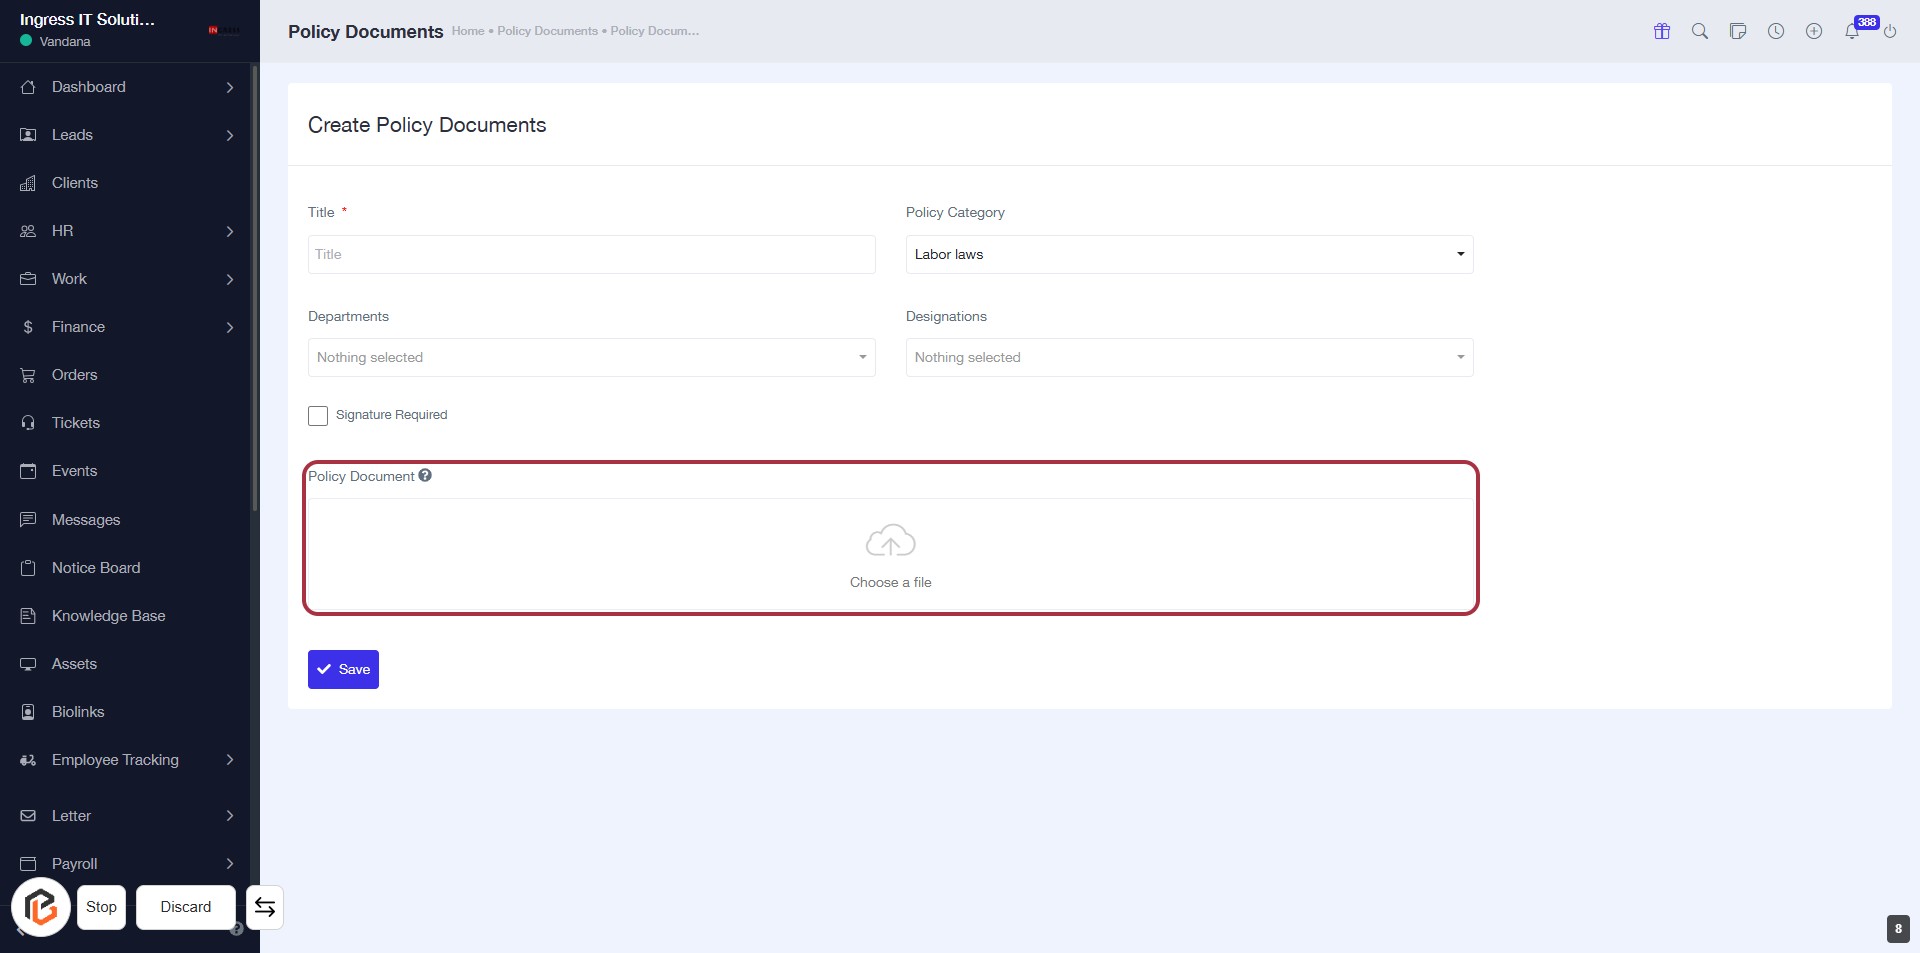The image size is (1920, 953).
Task: Open the Designations dropdown
Action: 1189,358
